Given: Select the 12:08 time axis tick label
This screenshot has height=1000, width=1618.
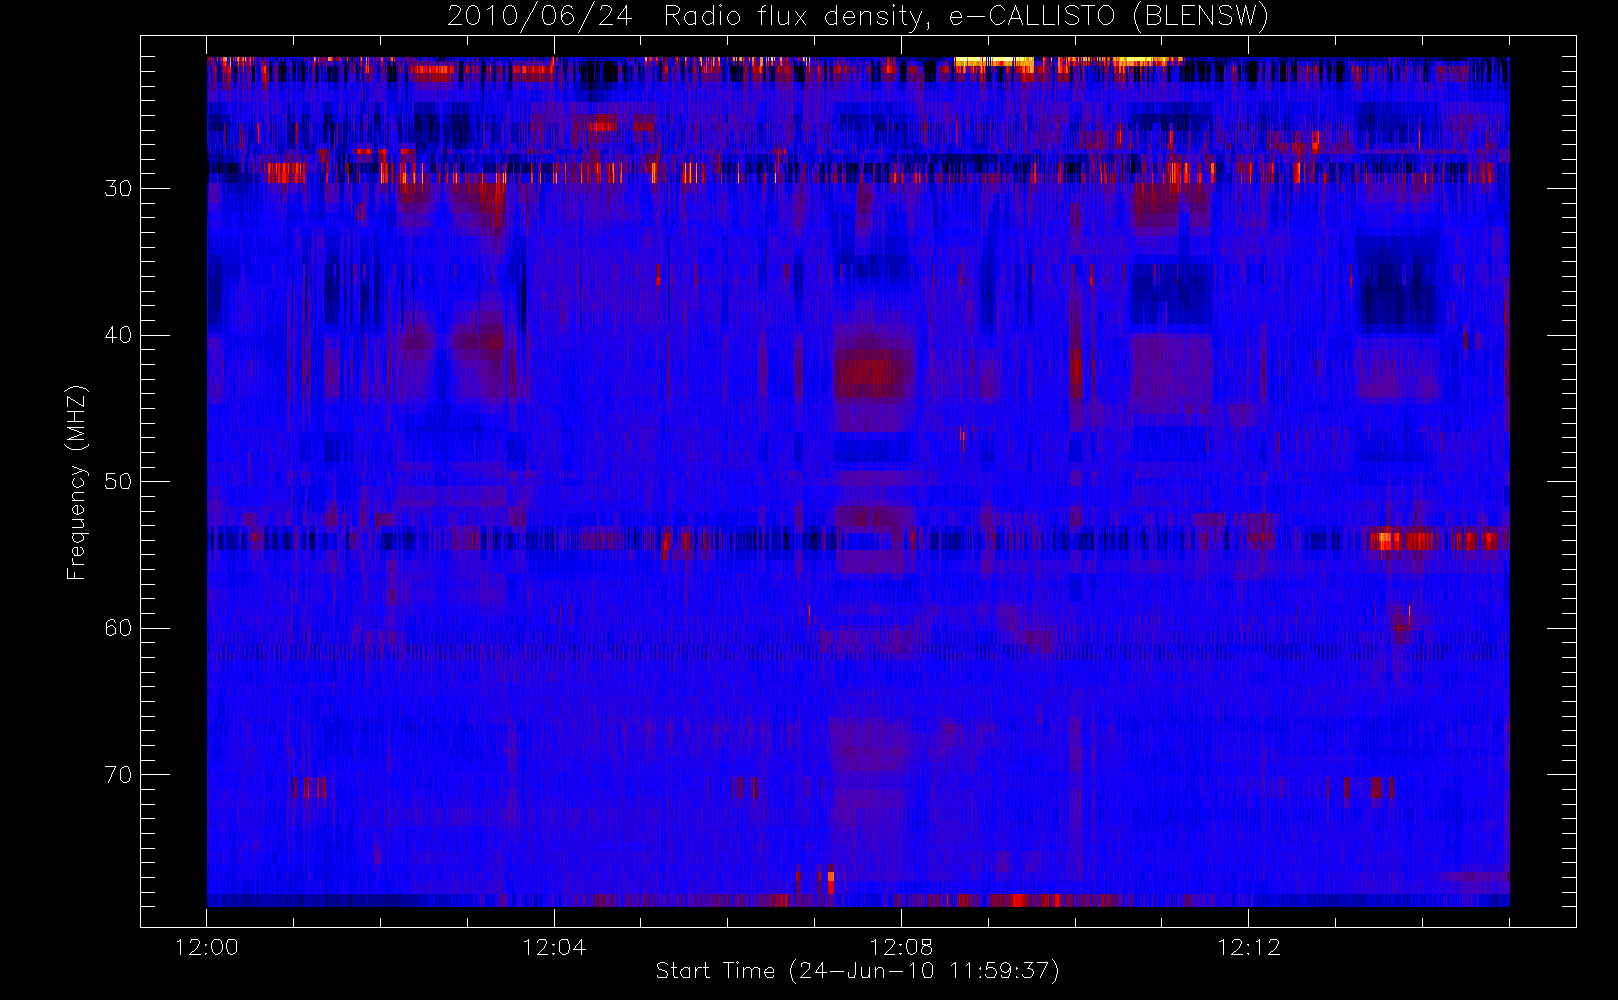Looking at the screenshot, I should (901, 947).
